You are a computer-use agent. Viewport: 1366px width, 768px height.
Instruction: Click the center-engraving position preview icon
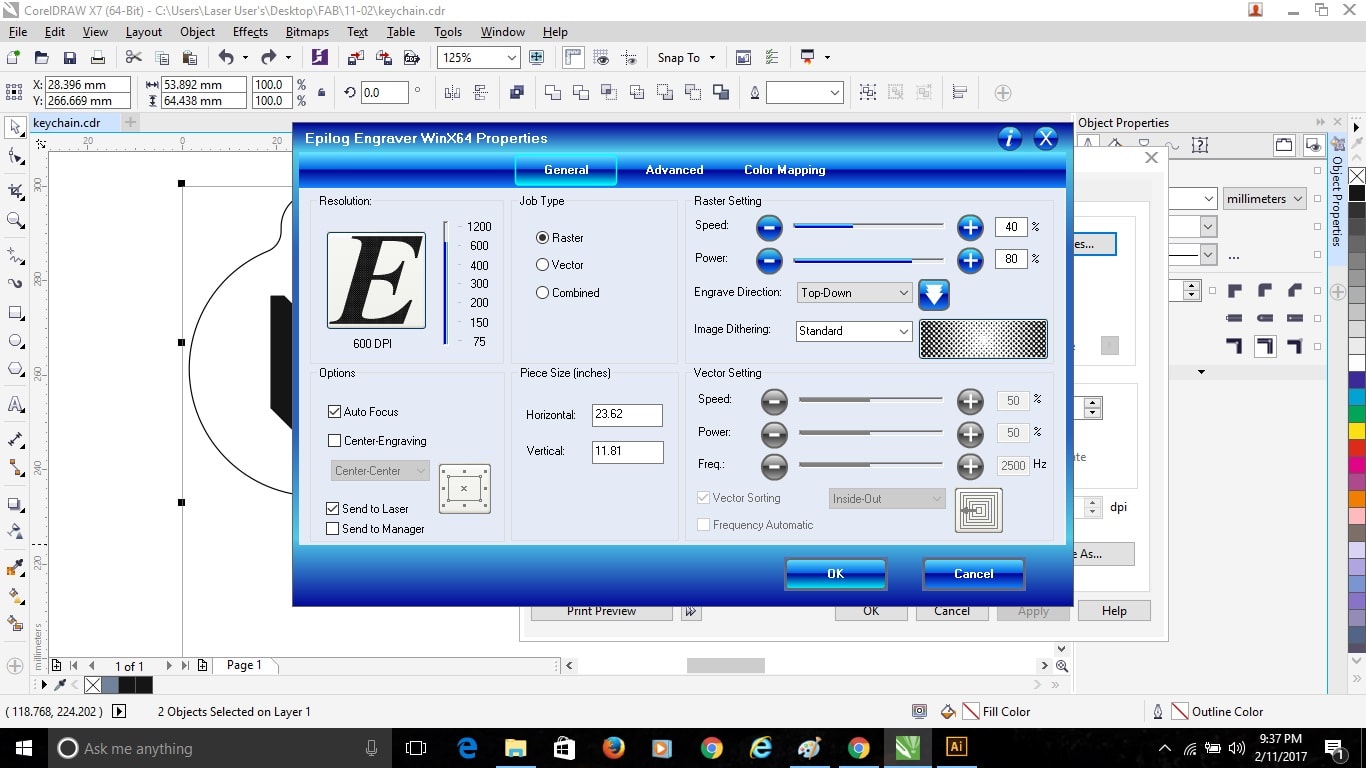pos(464,488)
